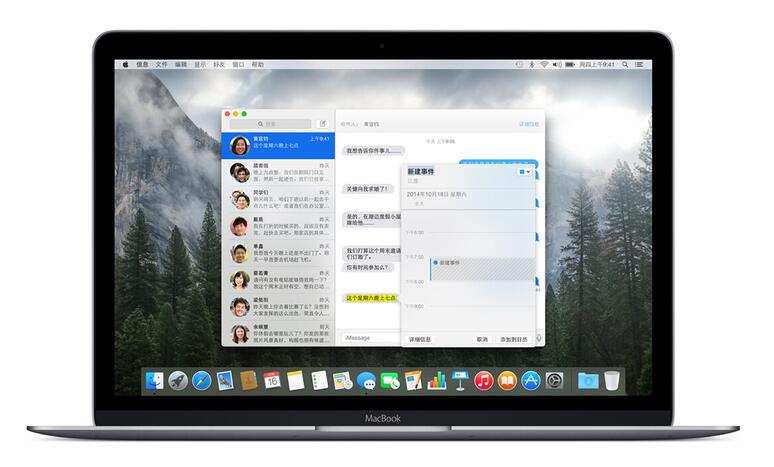Select the fifth conversation, man's avatar on yellow
774x467 pixels.
(x=278, y=253)
